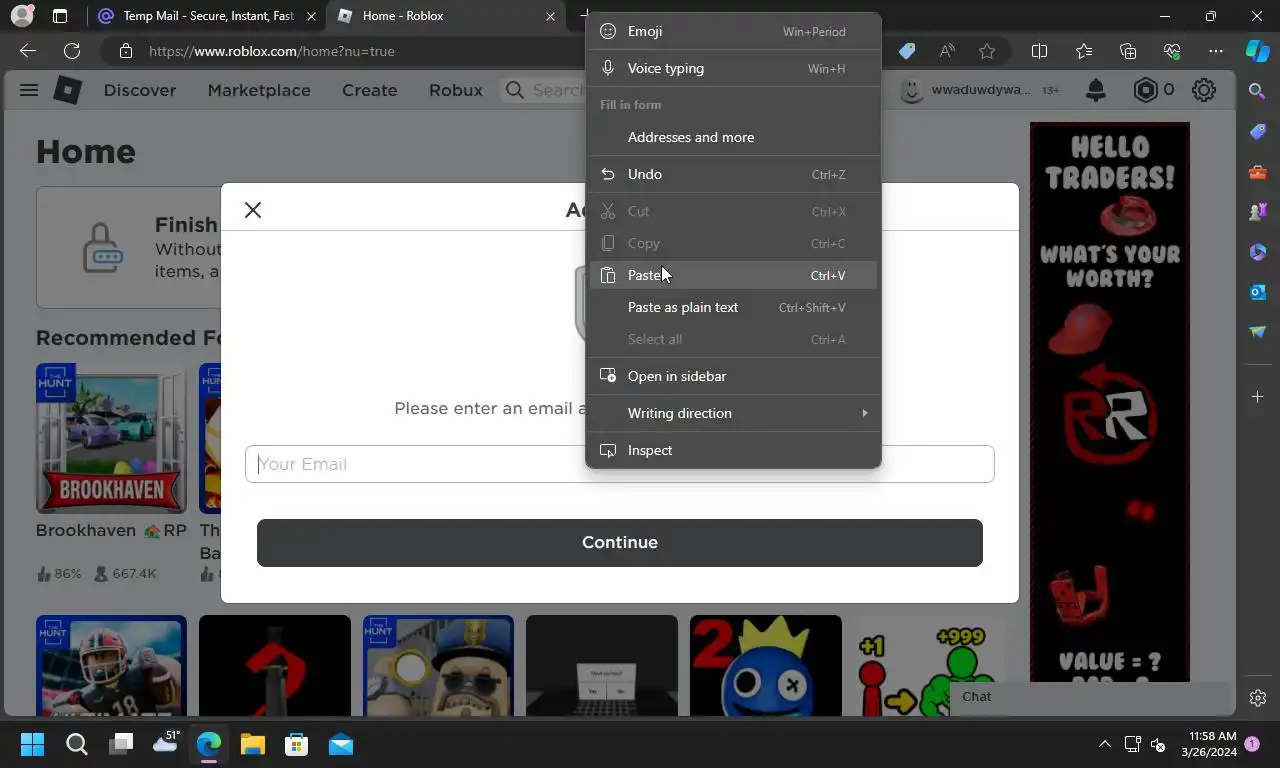Screen dimensions: 1280x768
Task: Open the Chat panel
Action: pyautogui.click(x=1090, y=697)
